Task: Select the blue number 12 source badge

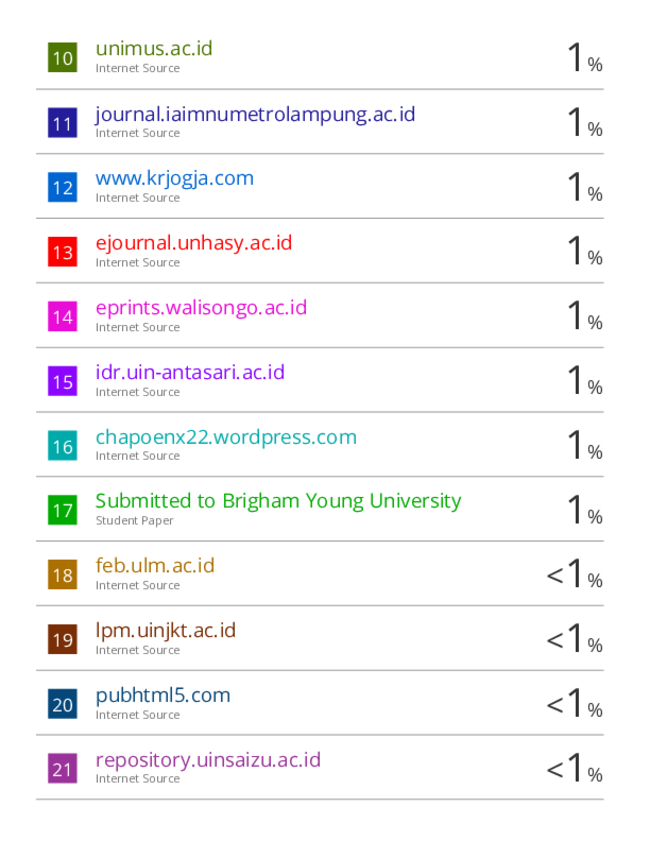Action: 62,187
